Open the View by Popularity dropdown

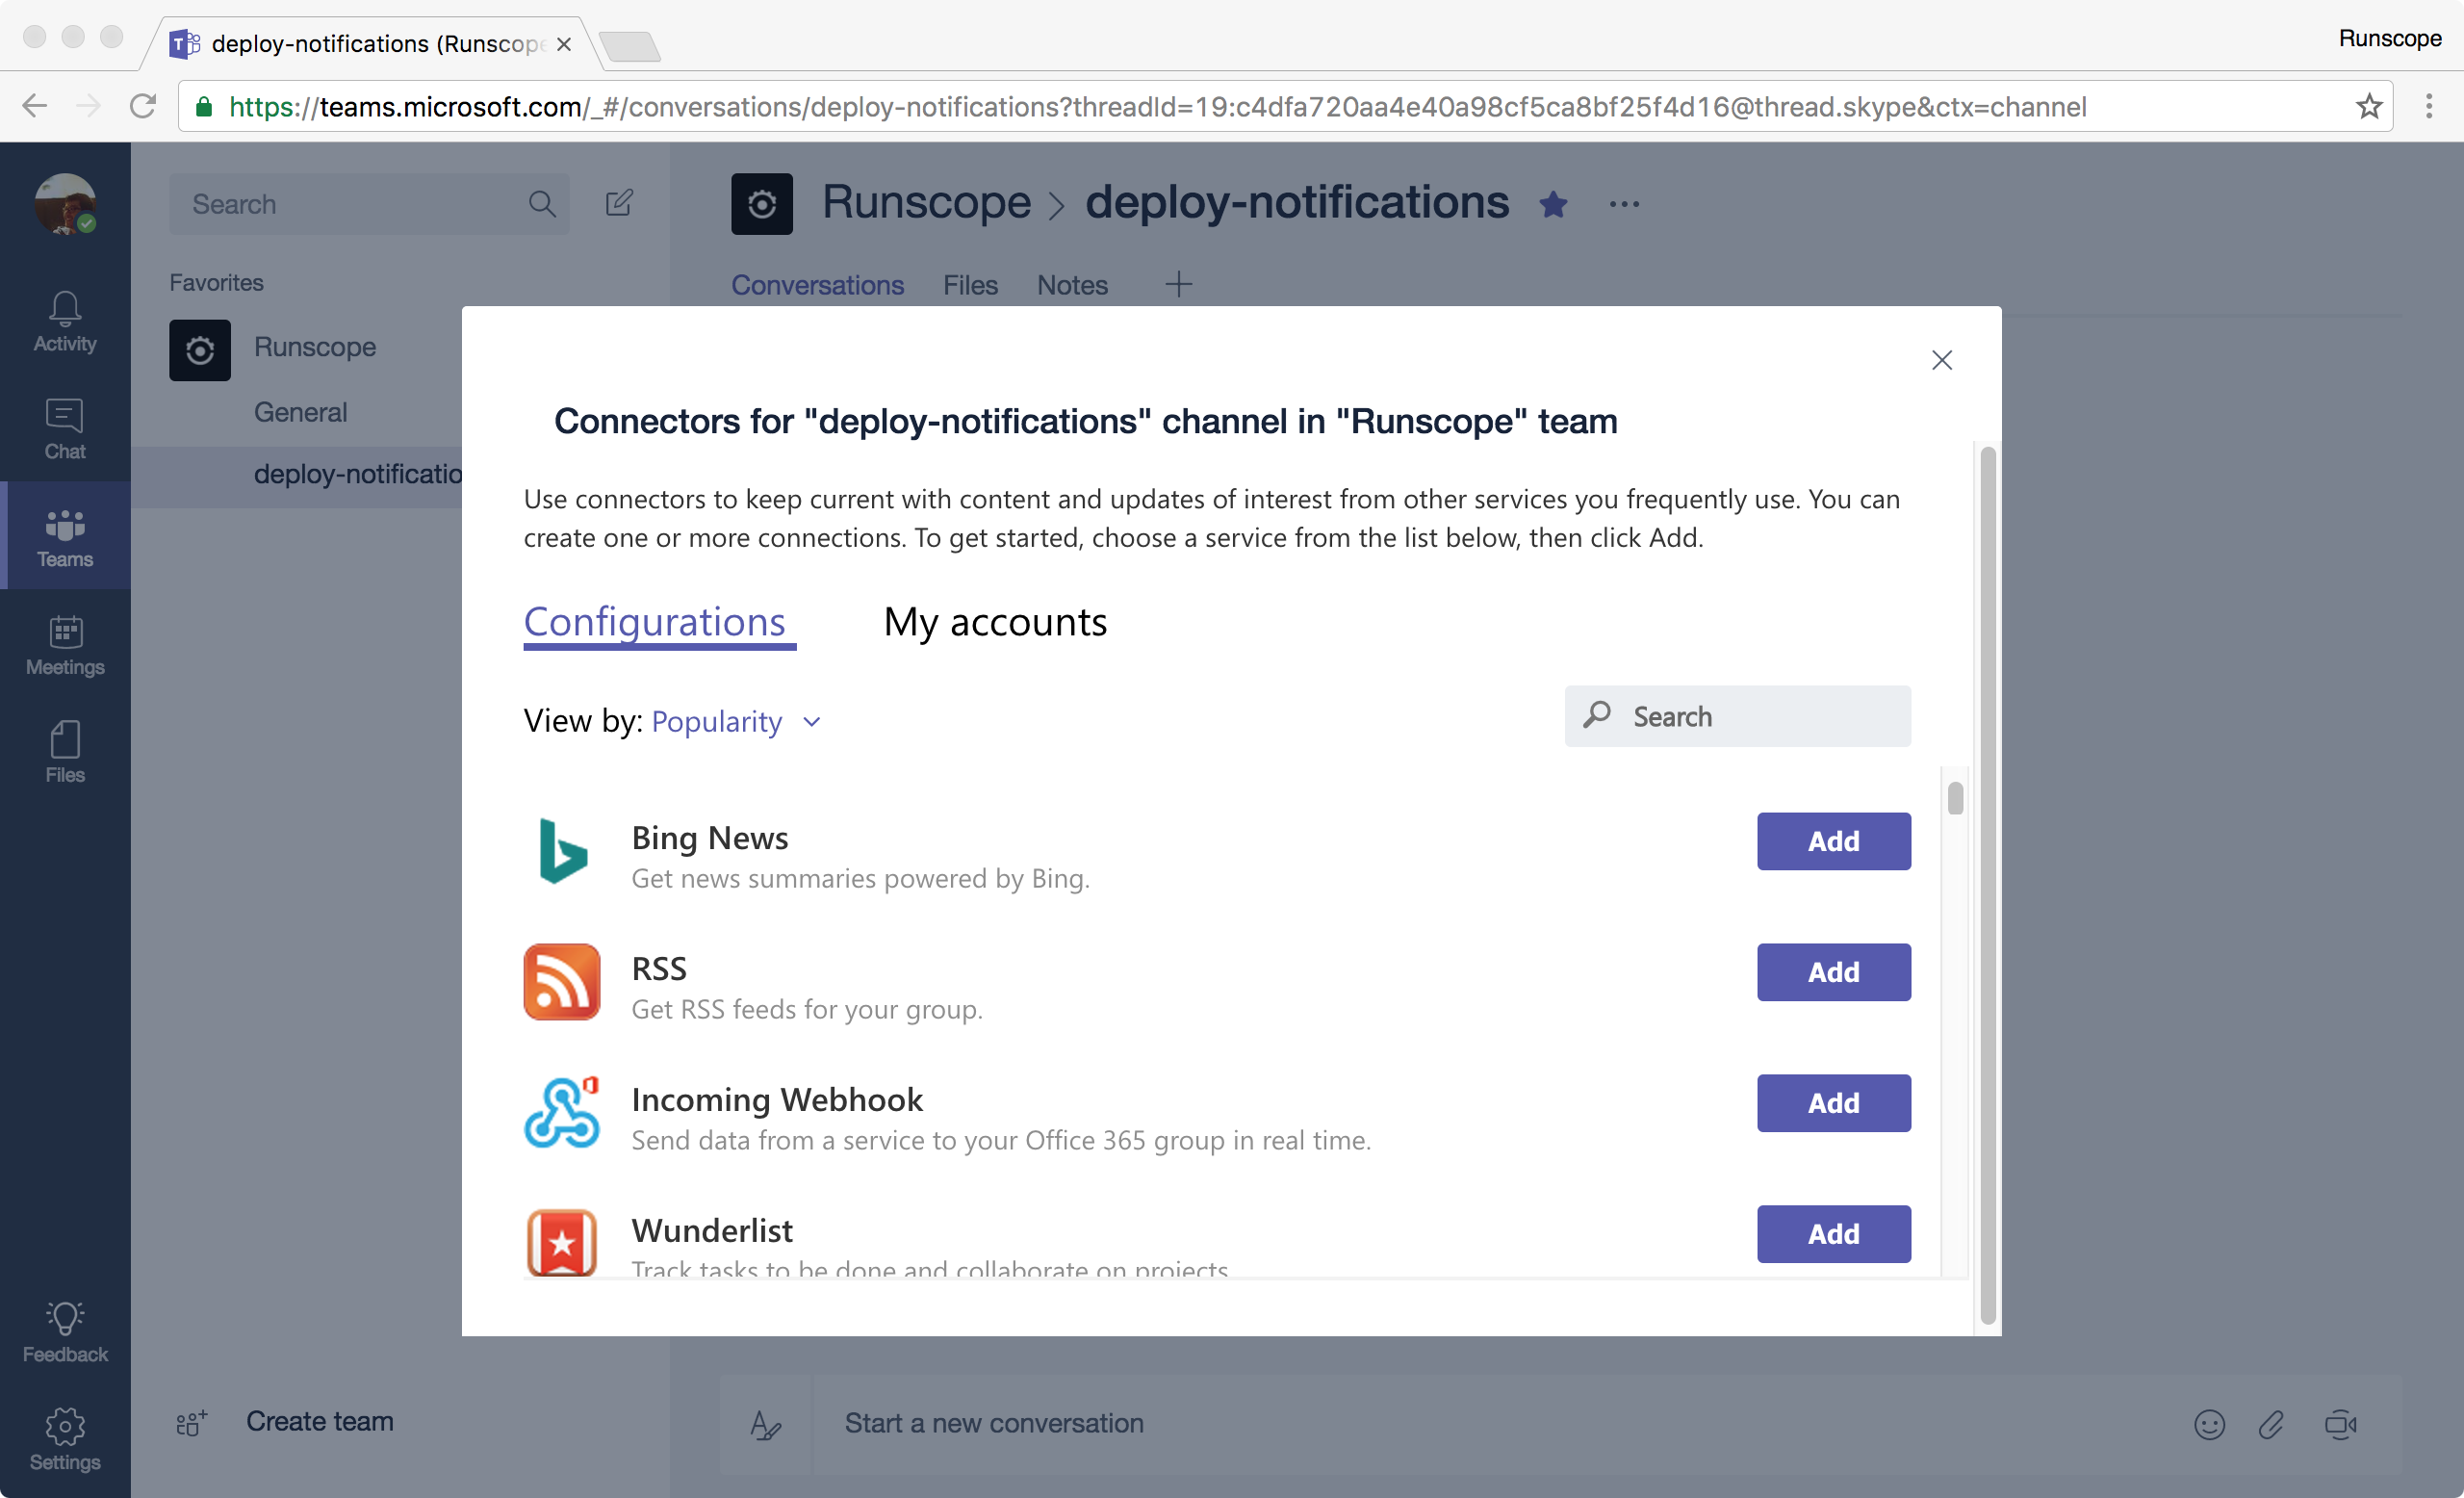coord(736,721)
